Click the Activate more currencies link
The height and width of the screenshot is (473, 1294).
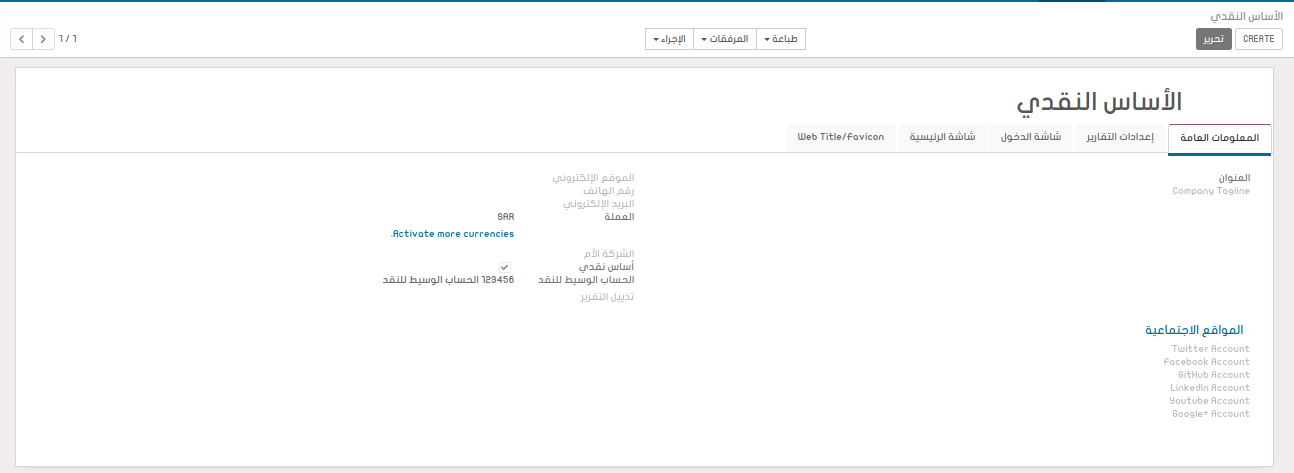452,234
